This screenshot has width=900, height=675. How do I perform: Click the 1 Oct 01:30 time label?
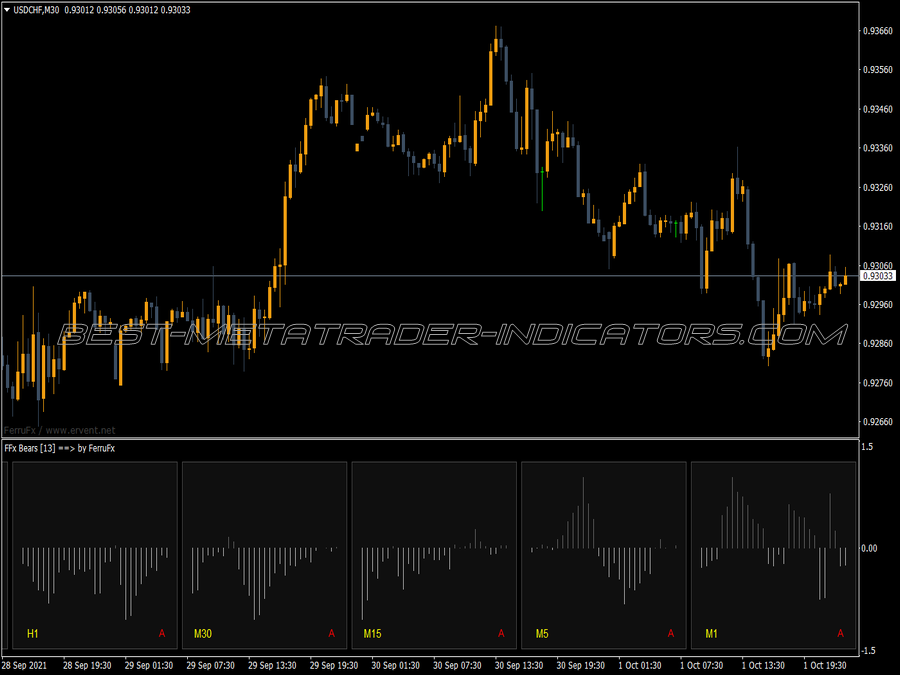coord(640,665)
